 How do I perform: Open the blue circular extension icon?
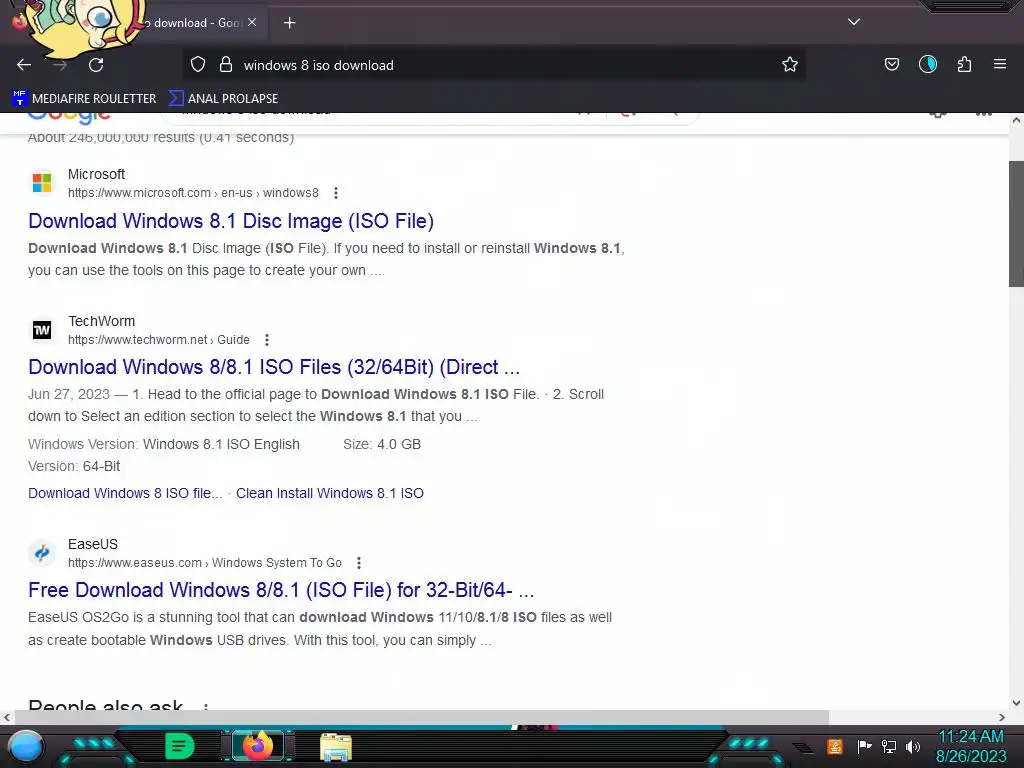927,65
